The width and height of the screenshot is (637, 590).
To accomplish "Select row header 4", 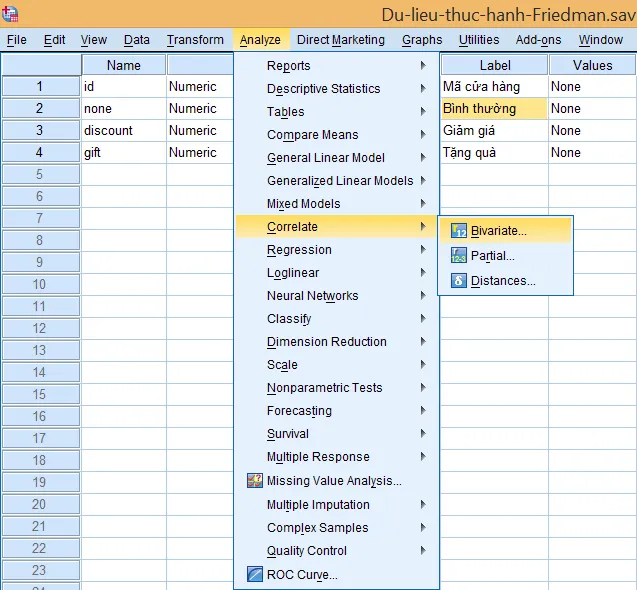I will 41,152.
